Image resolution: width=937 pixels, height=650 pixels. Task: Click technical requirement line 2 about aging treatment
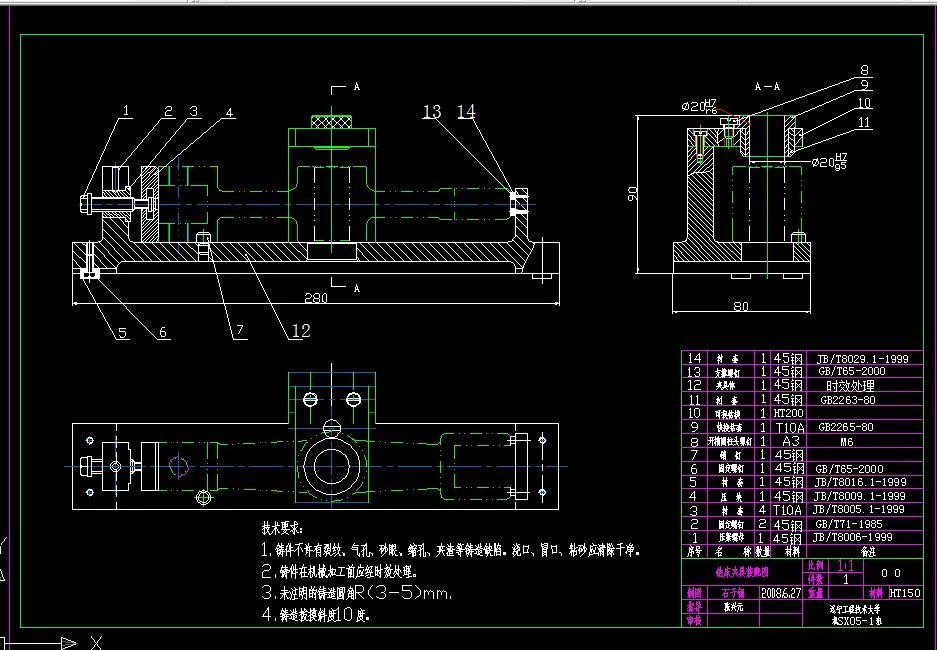(x=339, y=572)
